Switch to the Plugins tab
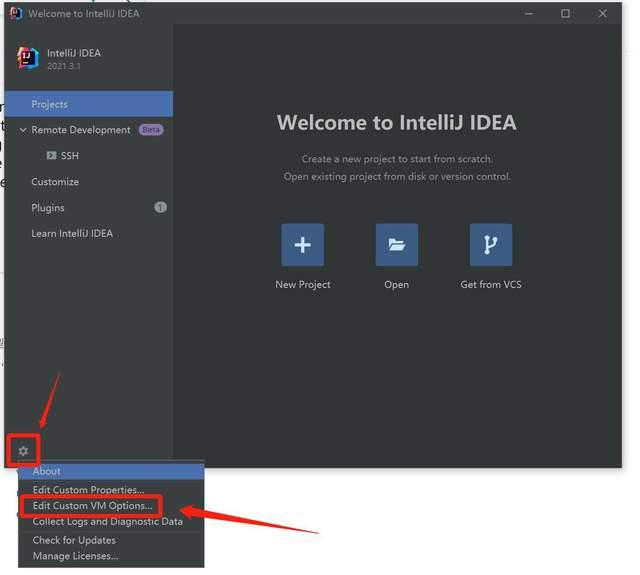The width and height of the screenshot is (640, 575). pos(48,208)
